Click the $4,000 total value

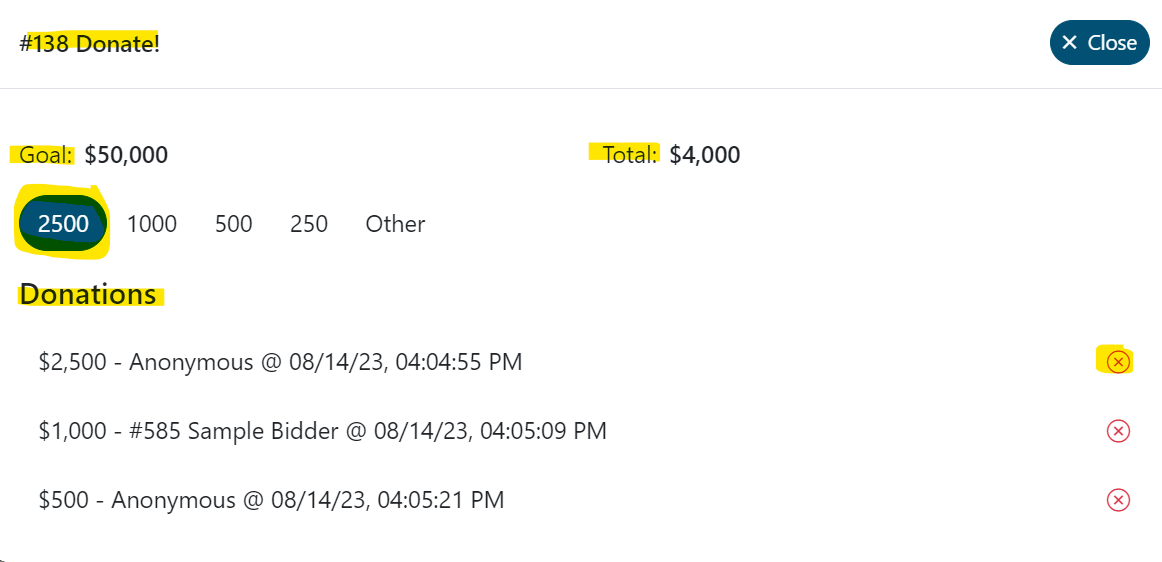[x=705, y=155]
